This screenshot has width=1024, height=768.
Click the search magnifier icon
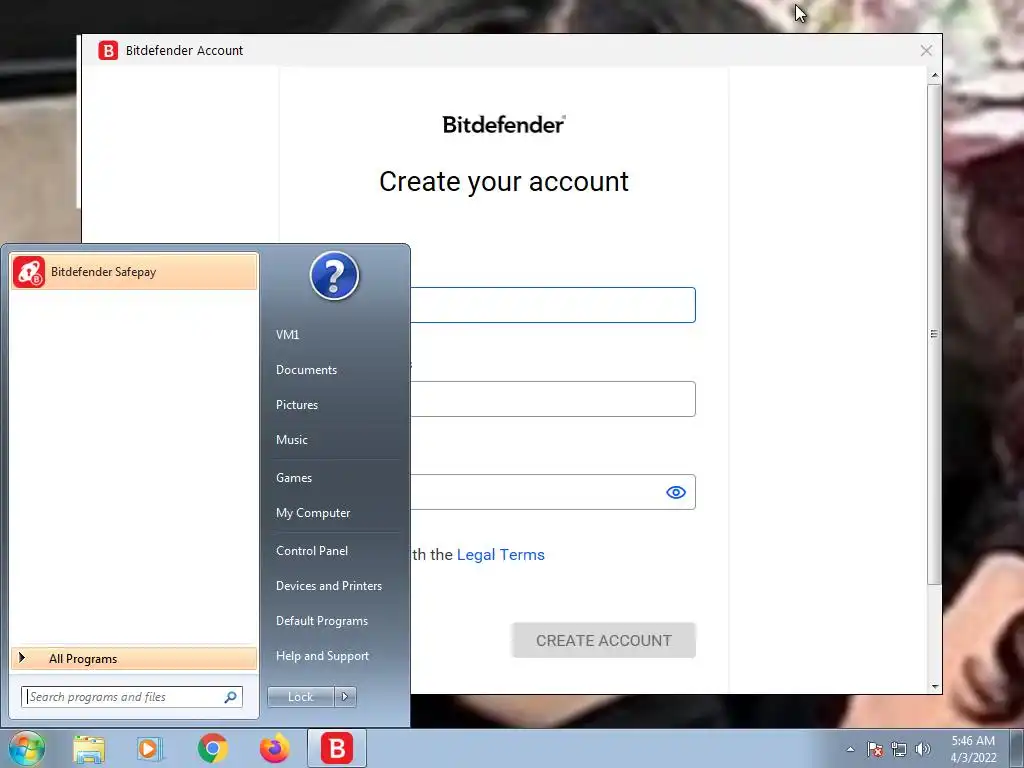pos(231,697)
